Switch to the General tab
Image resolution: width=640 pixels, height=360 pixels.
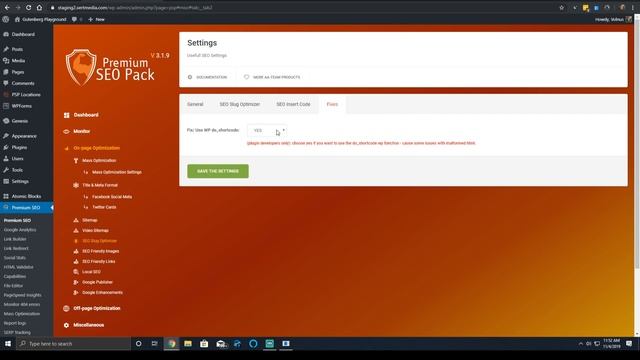coord(195,104)
